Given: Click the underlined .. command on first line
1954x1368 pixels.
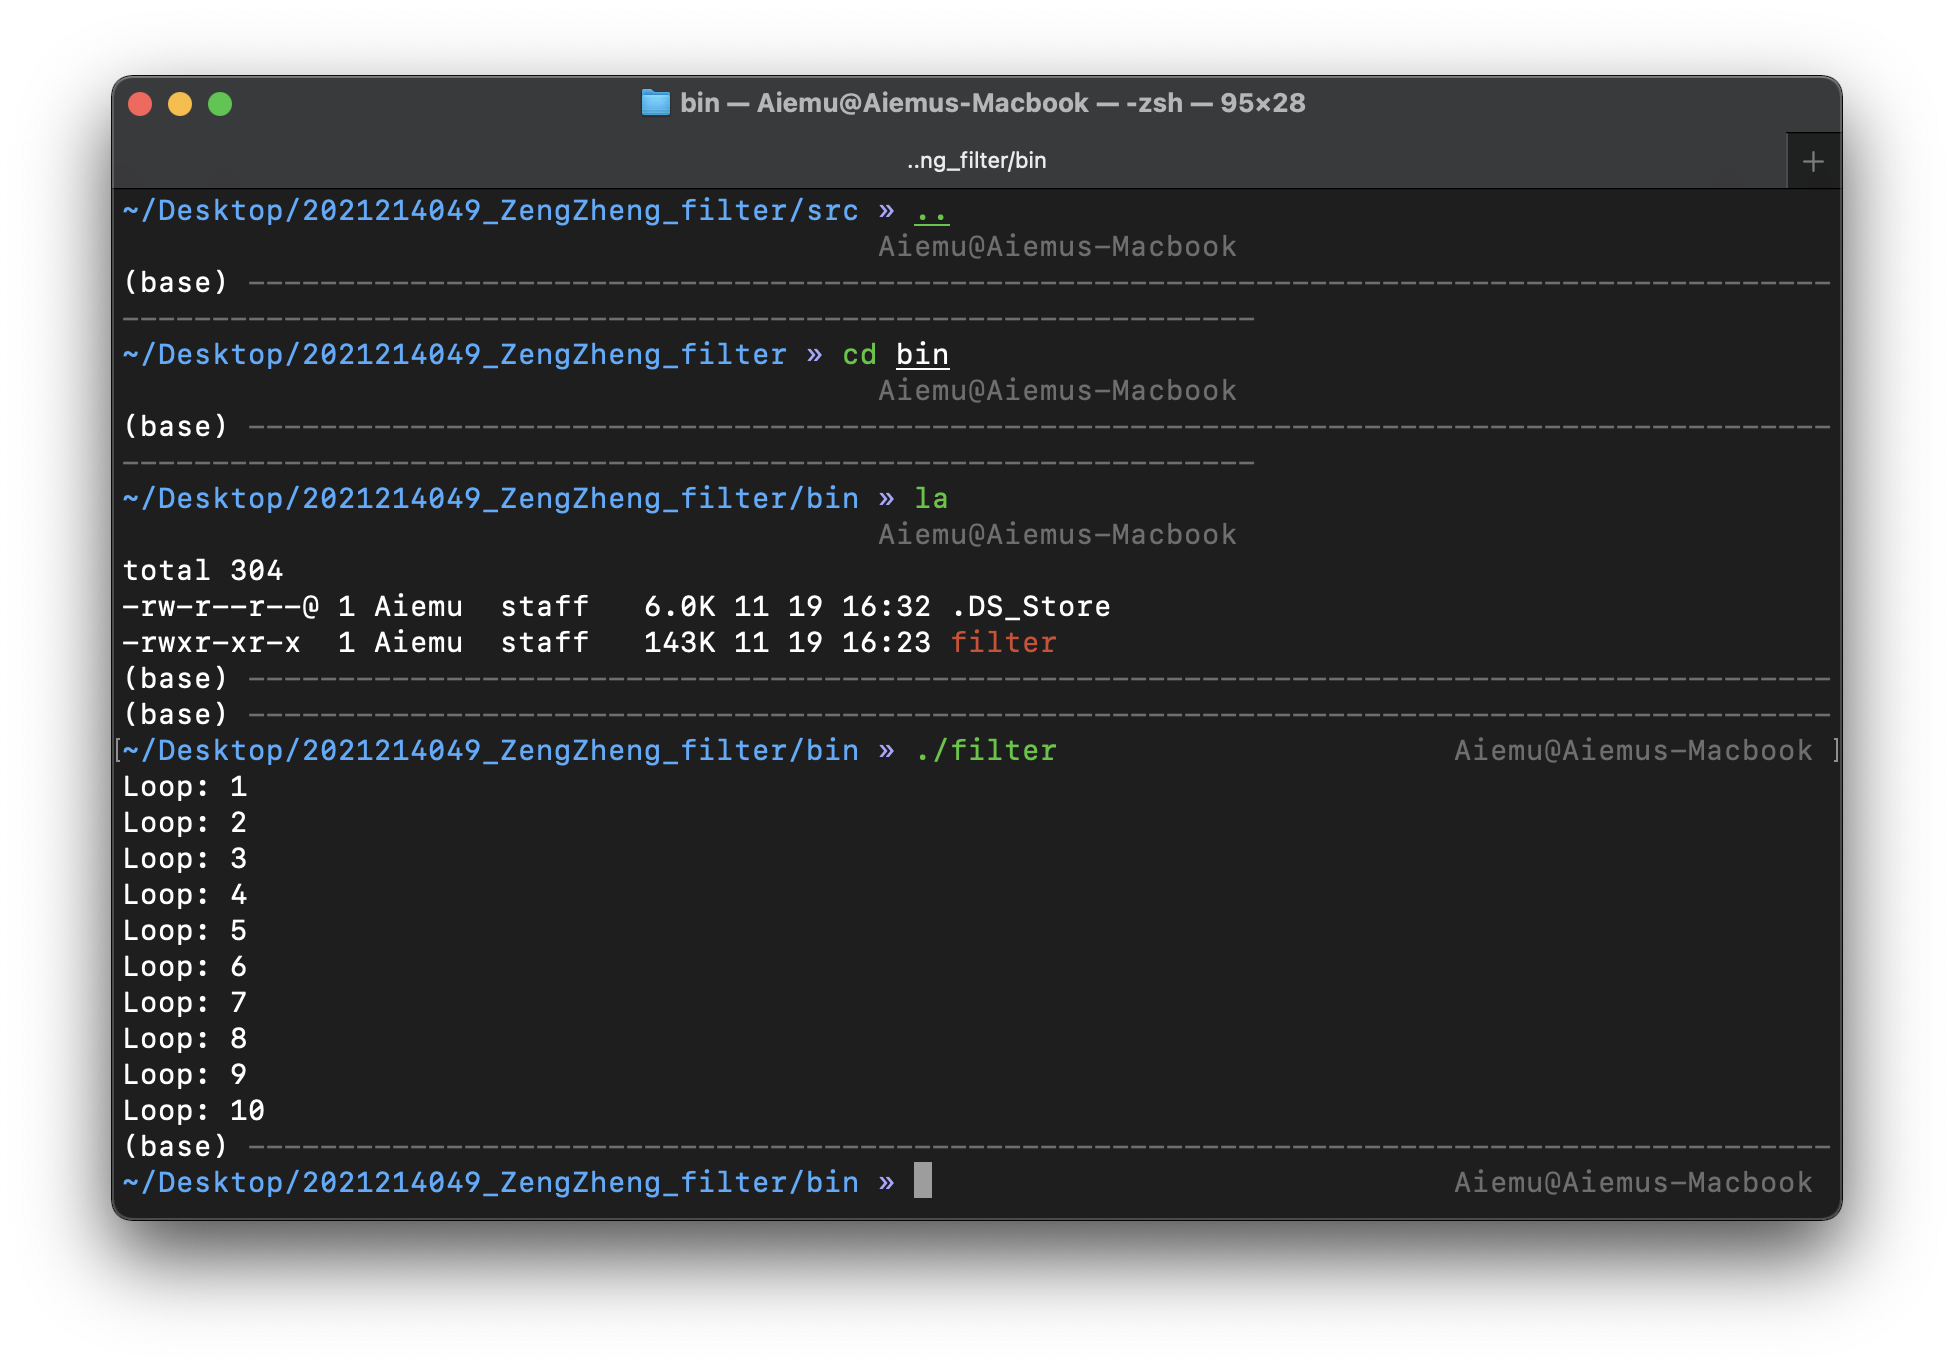Looking at the screenshot, I should (931, 211).
